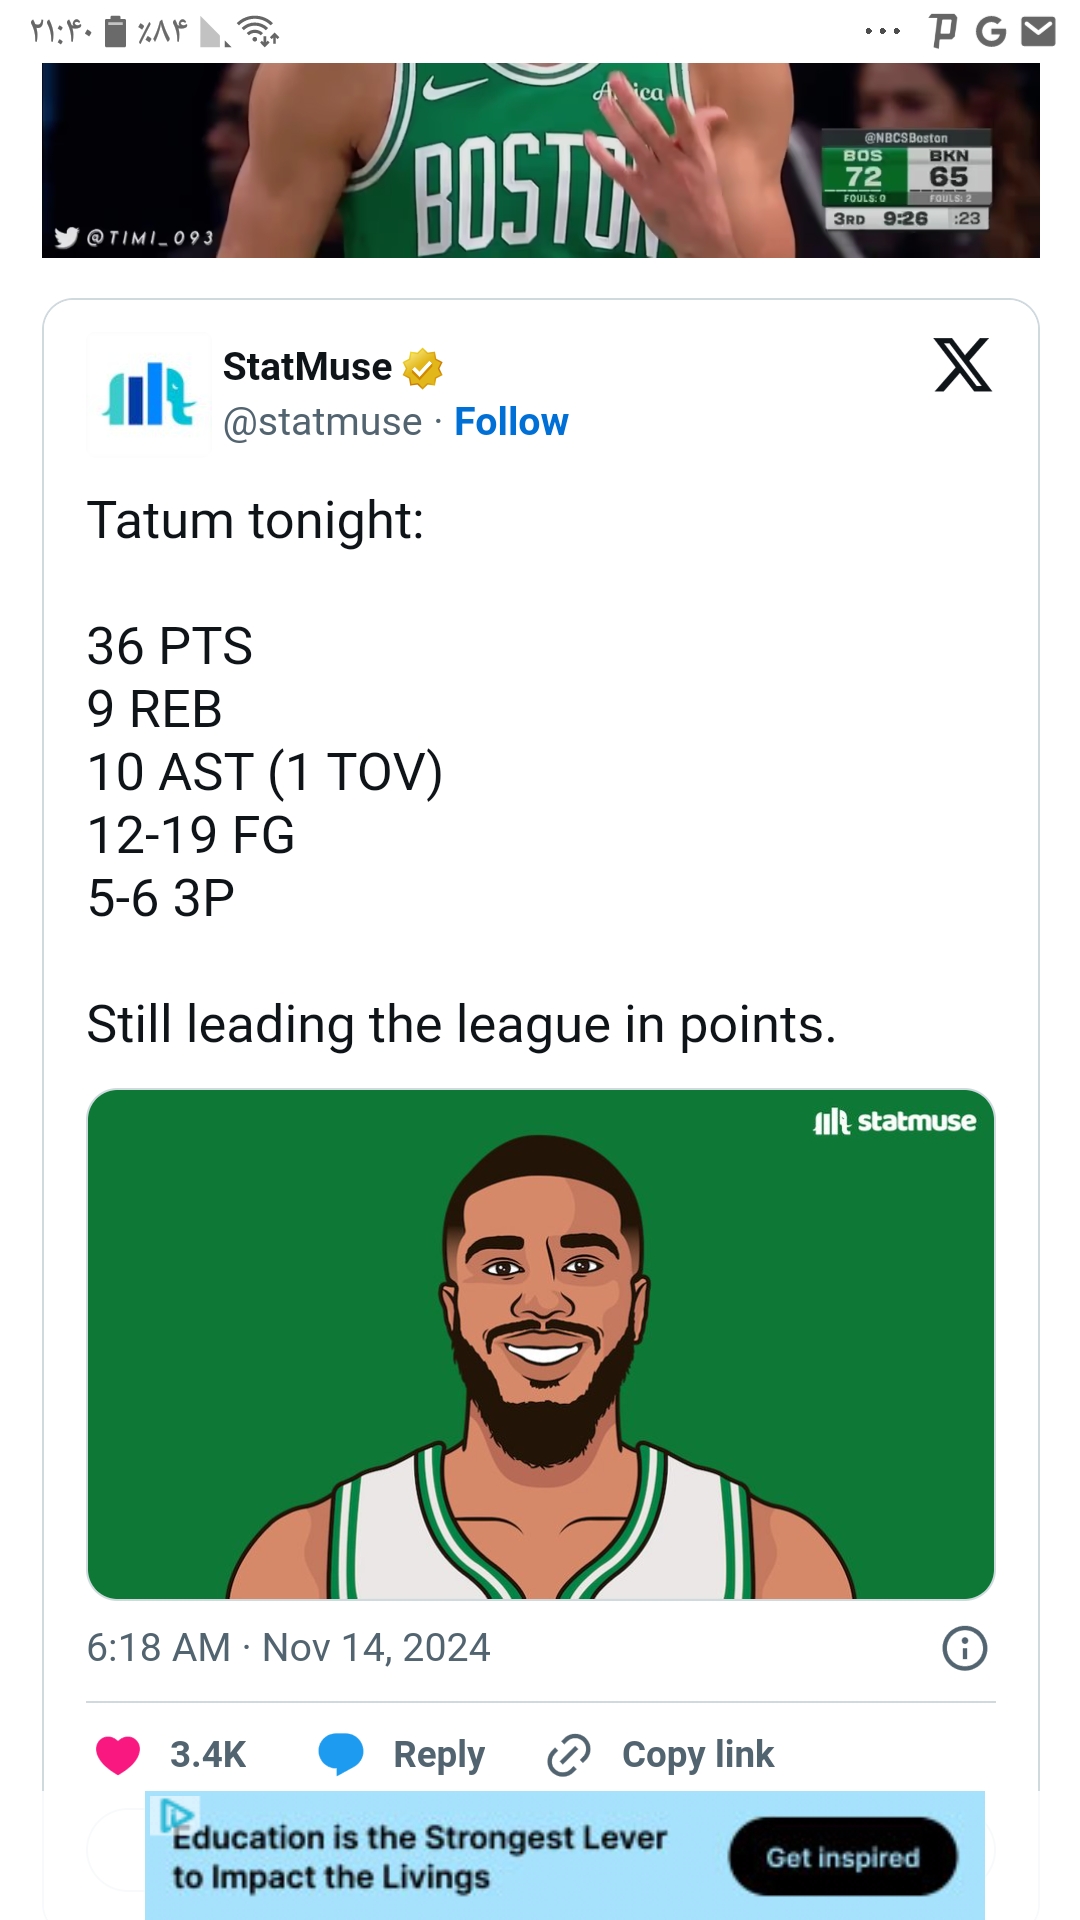Open the three-dot notification overflow in status bar
Screen dimensions: 1080x1920
click(883, 32)
